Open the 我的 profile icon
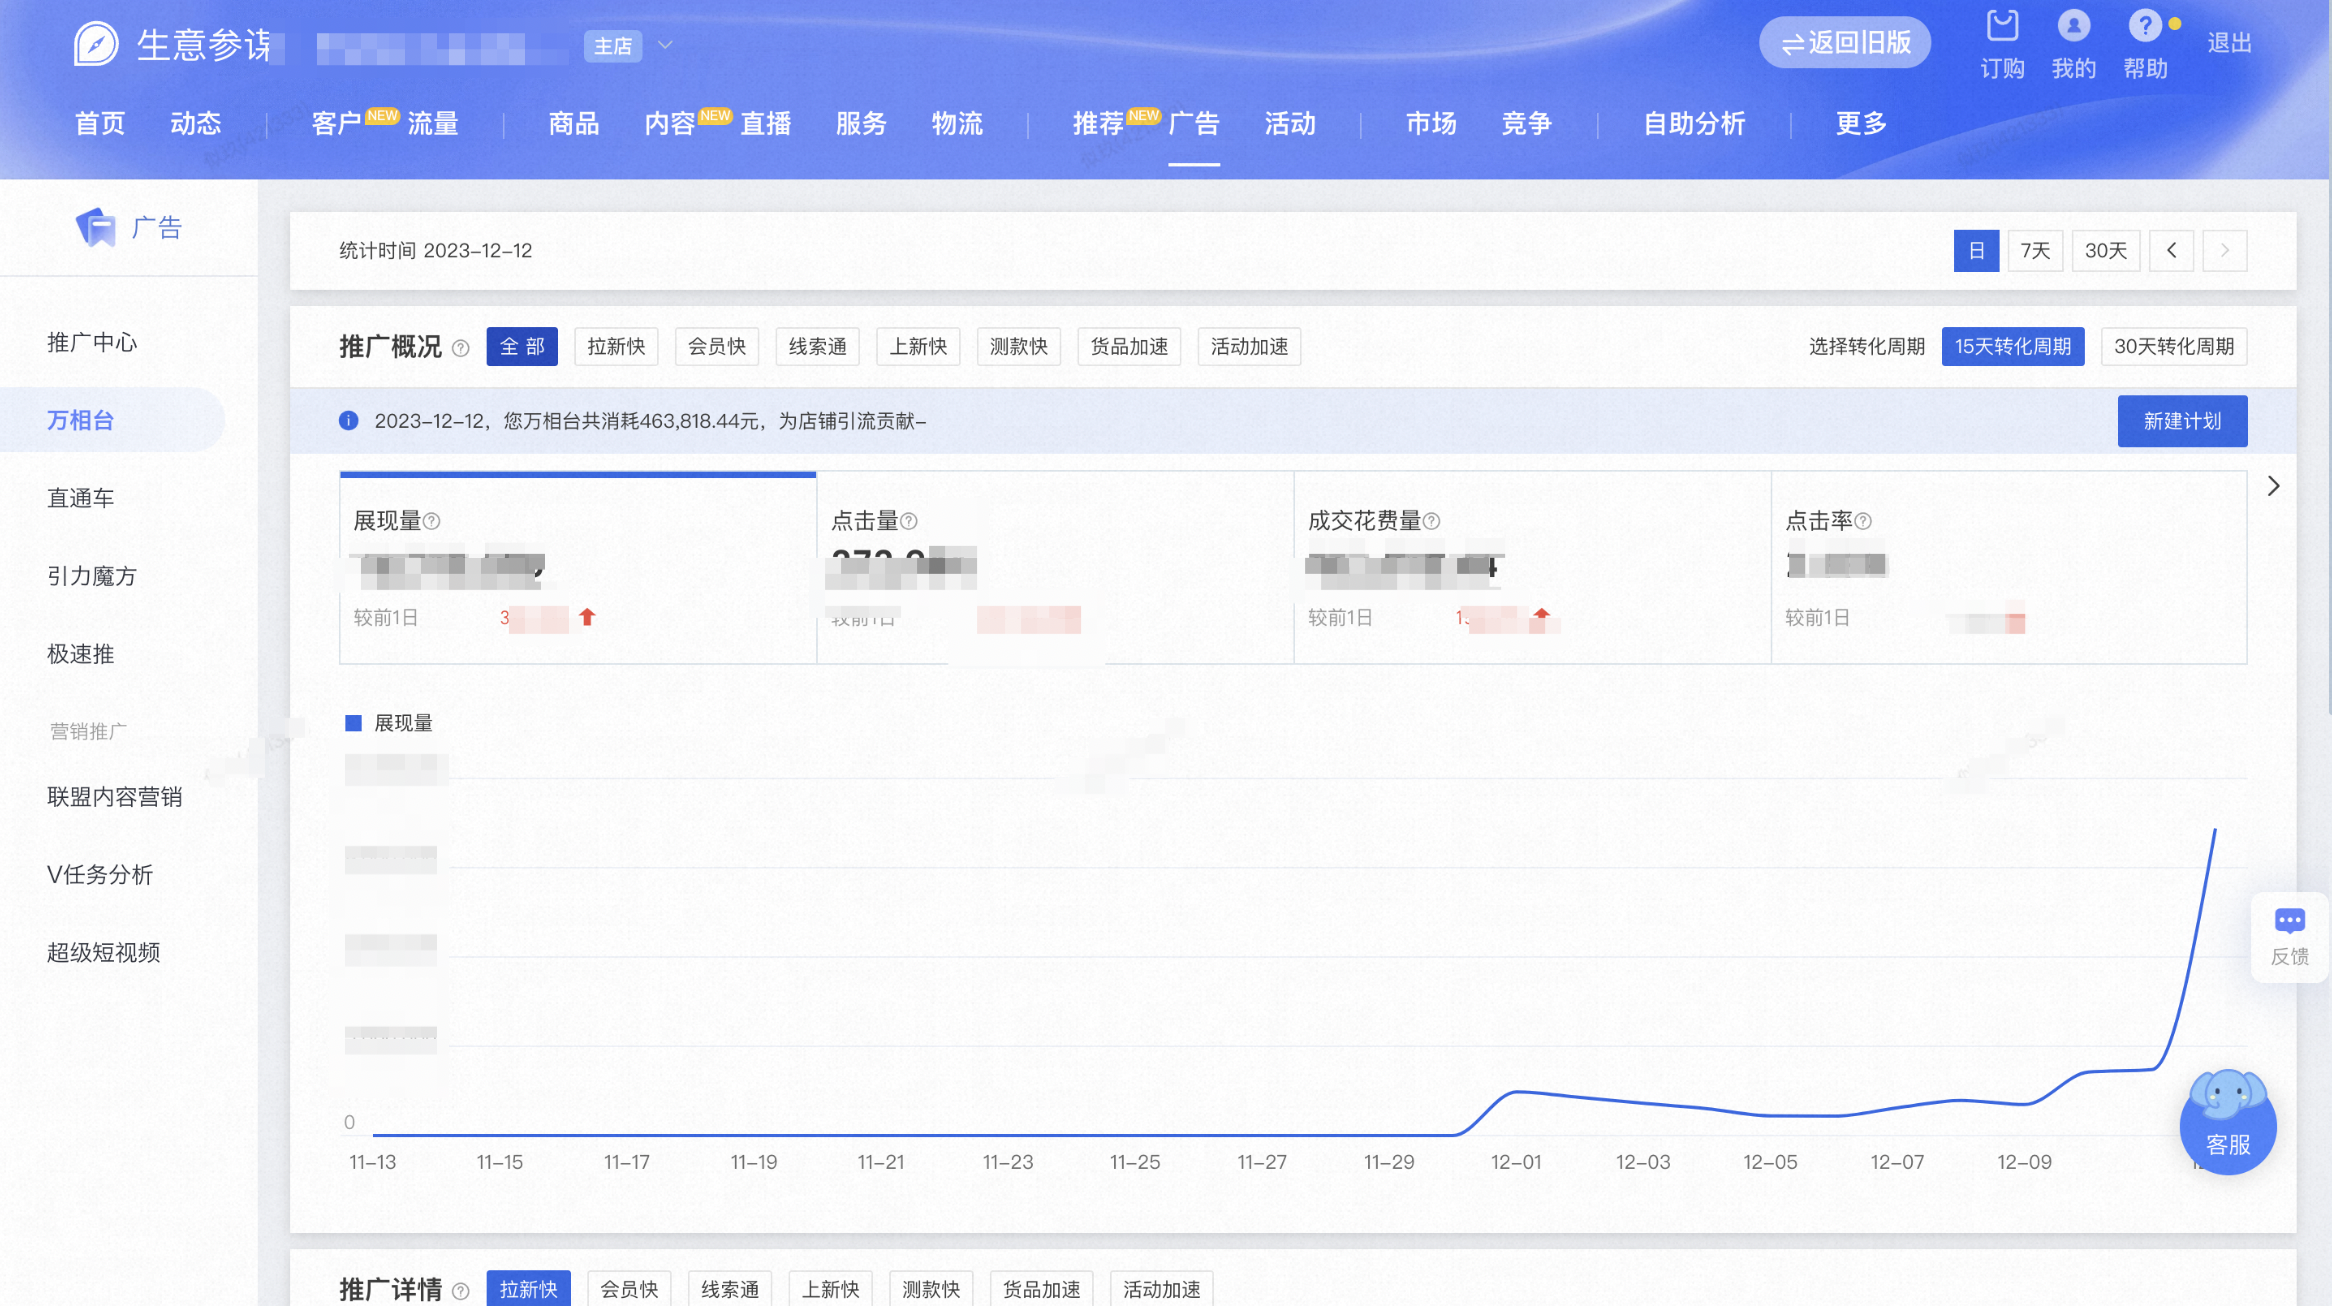This screenshot has width=2332, height=1306. point(2073,25)
